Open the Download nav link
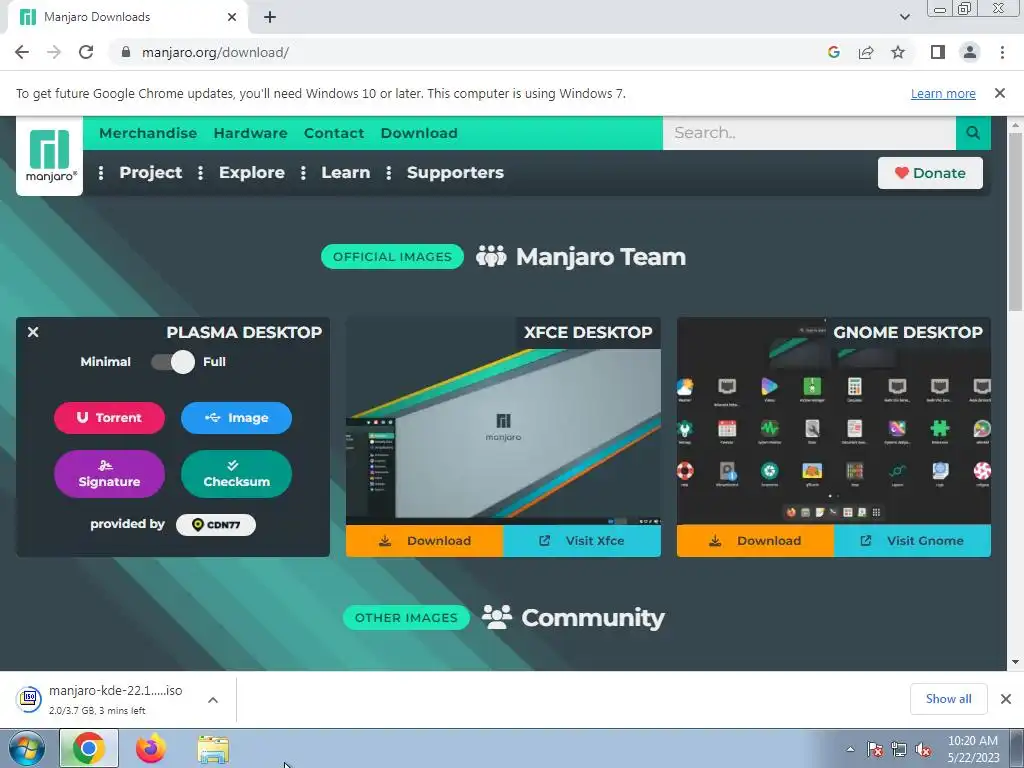Screen dimensions: 1024x768 [419, 133]
